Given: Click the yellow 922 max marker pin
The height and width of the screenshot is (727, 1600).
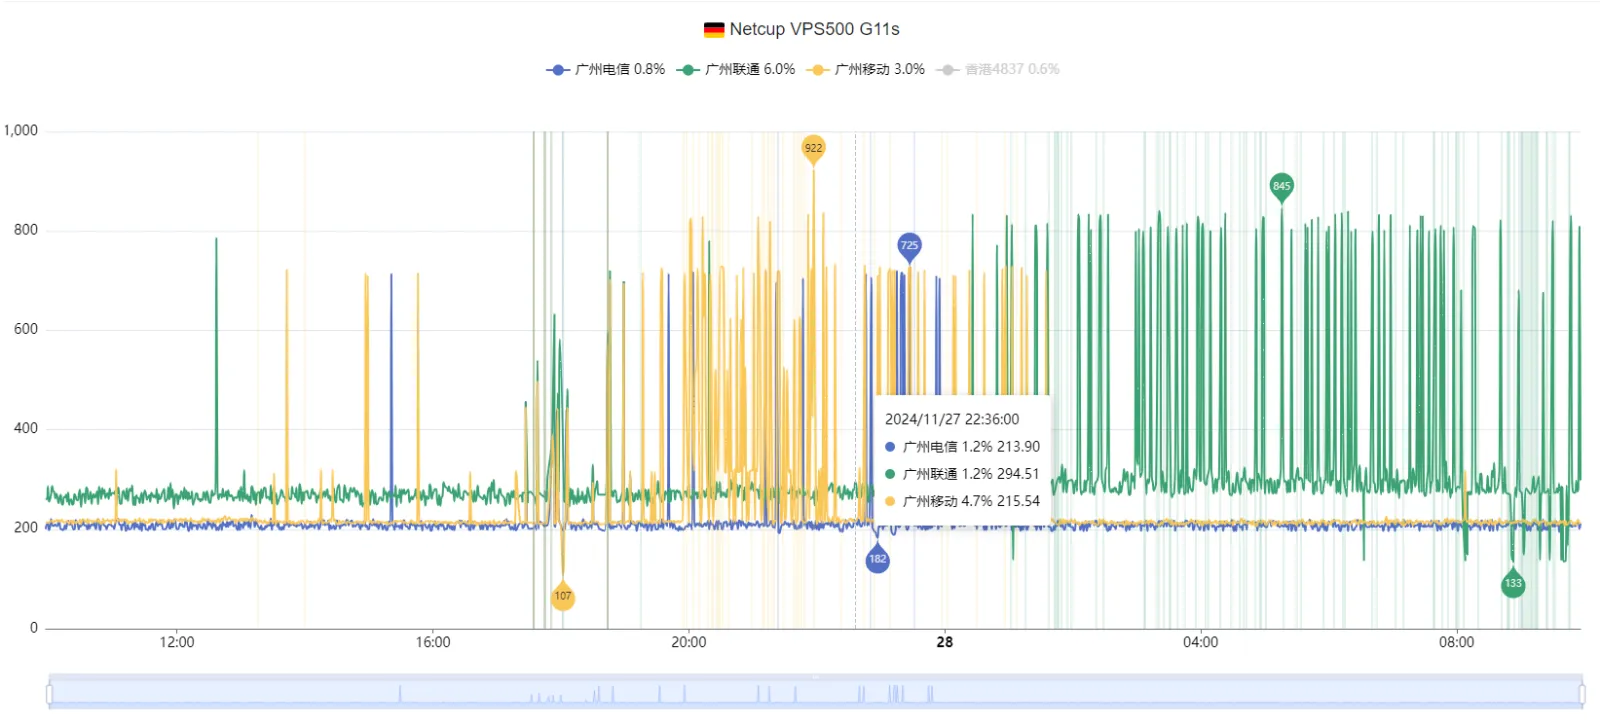Looking at the screenshot, I should 814,149.
